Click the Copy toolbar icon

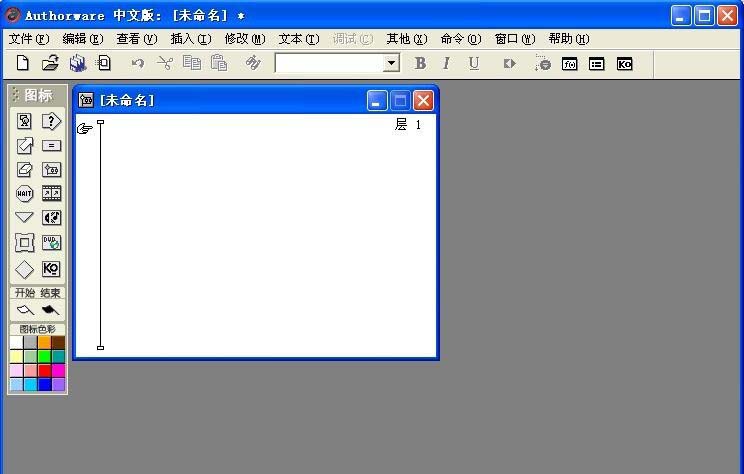192,63
